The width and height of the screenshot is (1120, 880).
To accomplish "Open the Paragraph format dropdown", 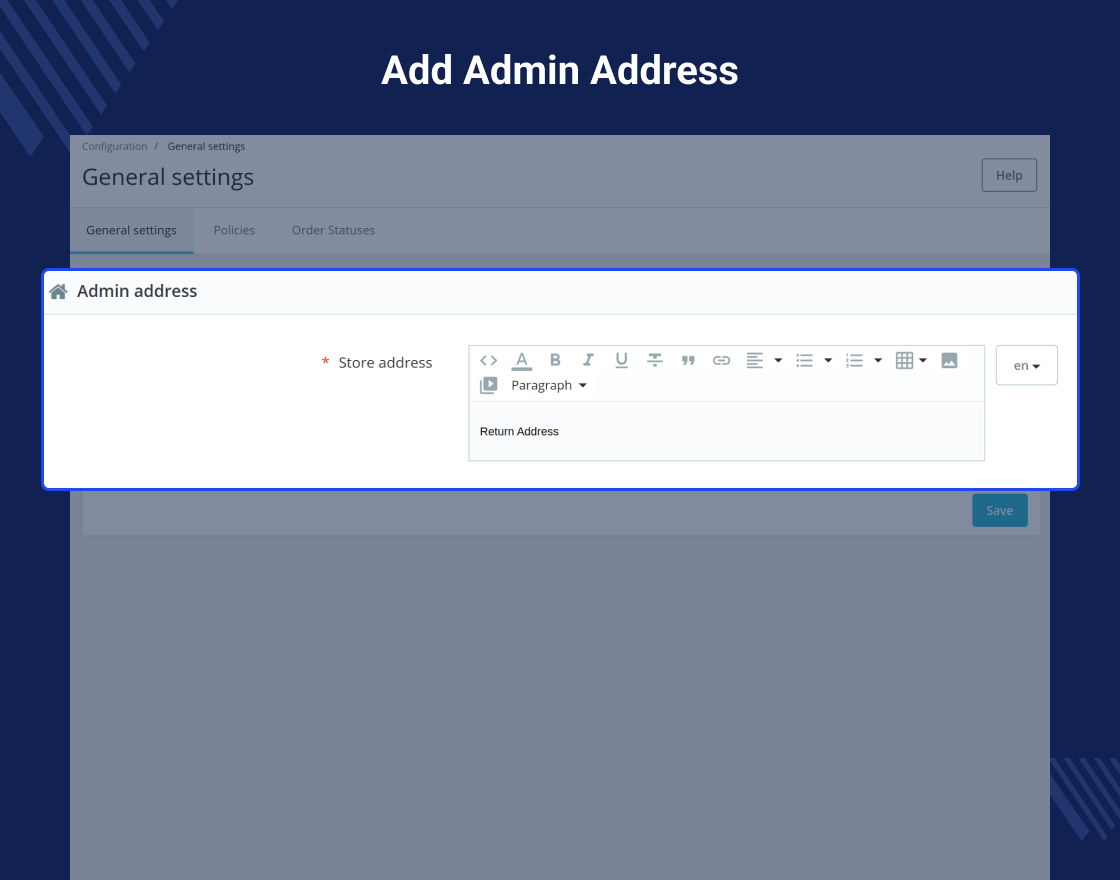I will 549,385.
